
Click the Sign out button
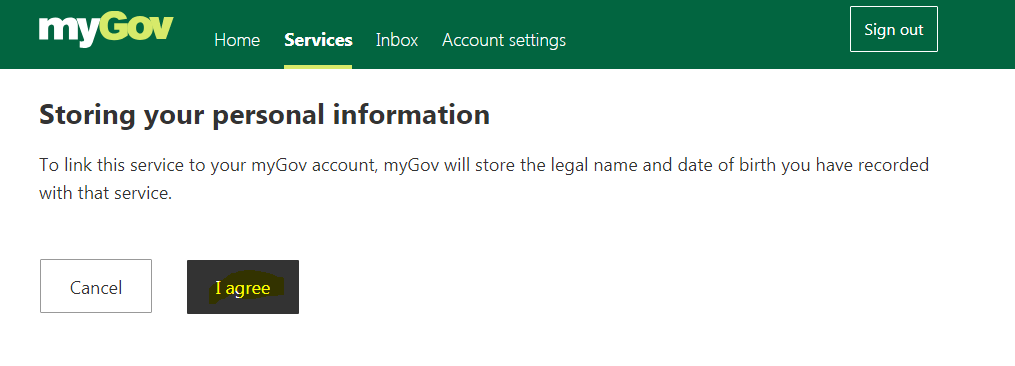[893, 29]
